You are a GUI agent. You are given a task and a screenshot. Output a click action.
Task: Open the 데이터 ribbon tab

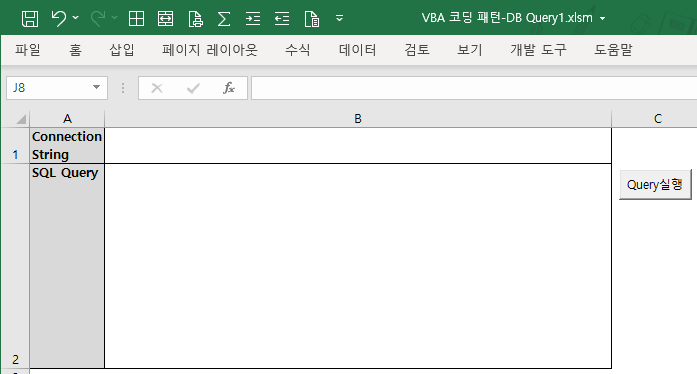point(357,50)
